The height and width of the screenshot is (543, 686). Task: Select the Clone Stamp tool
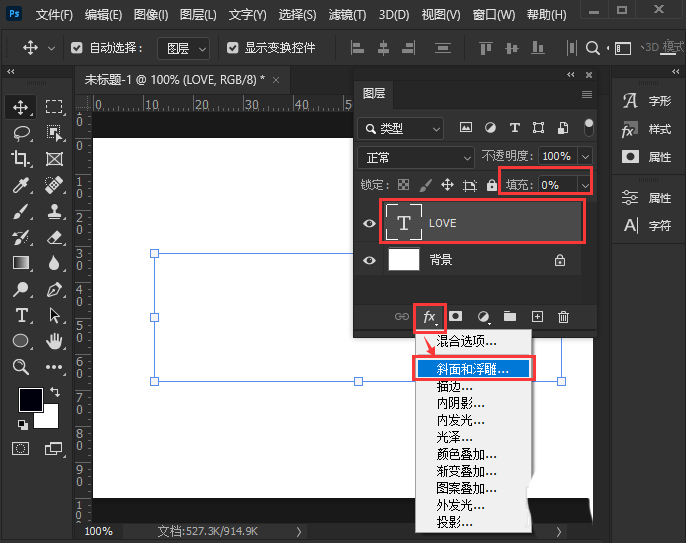[x=54, y=212]
